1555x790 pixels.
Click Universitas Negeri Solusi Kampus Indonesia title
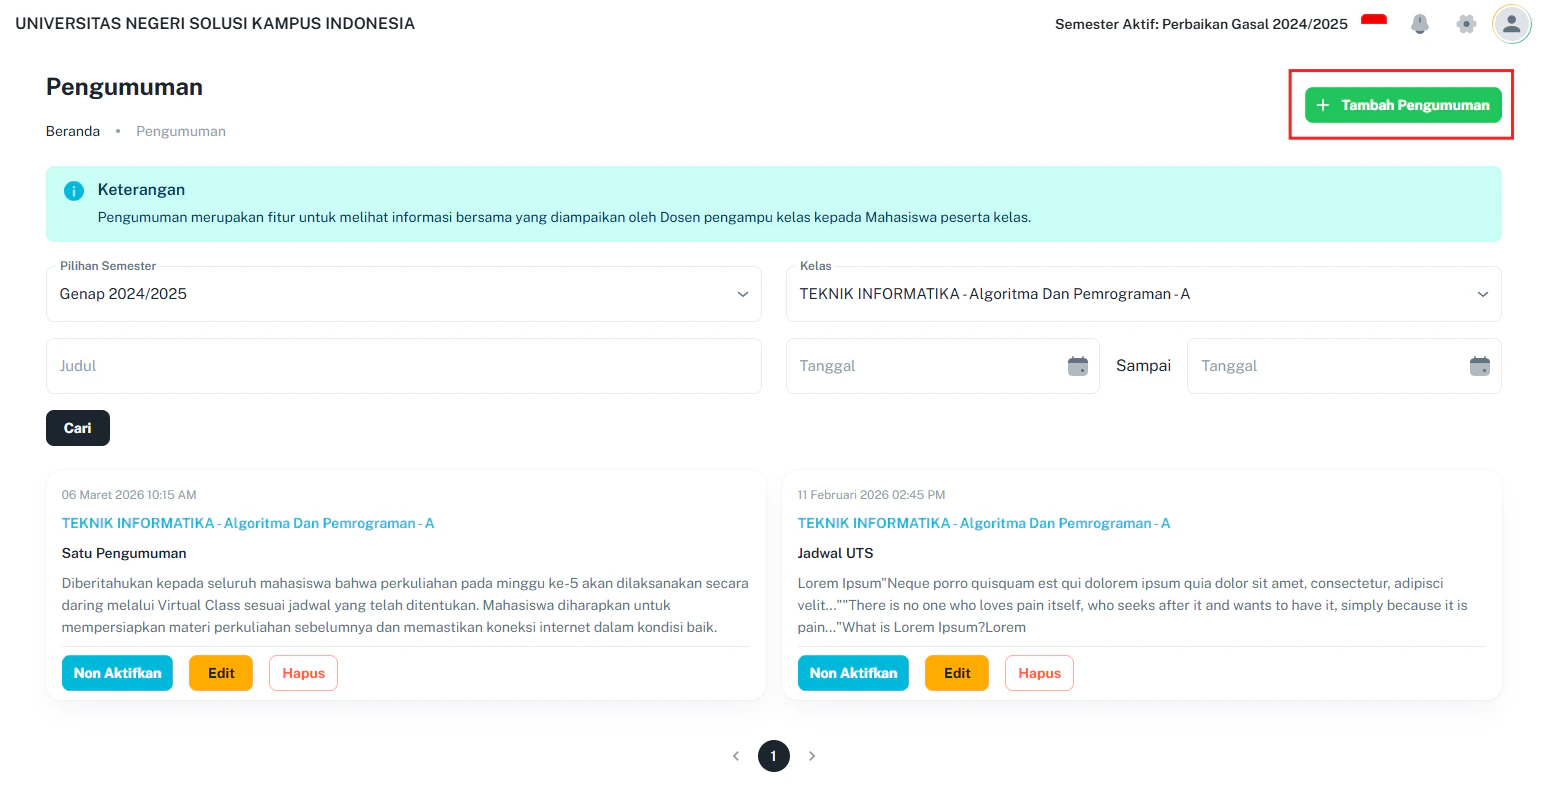coord(215,23)
